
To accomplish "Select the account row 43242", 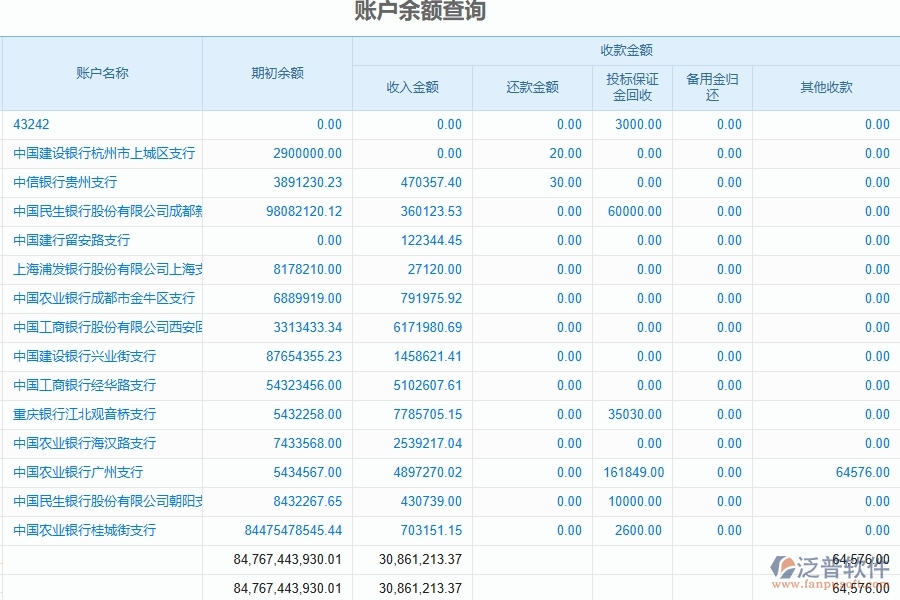I will point(30,124).
